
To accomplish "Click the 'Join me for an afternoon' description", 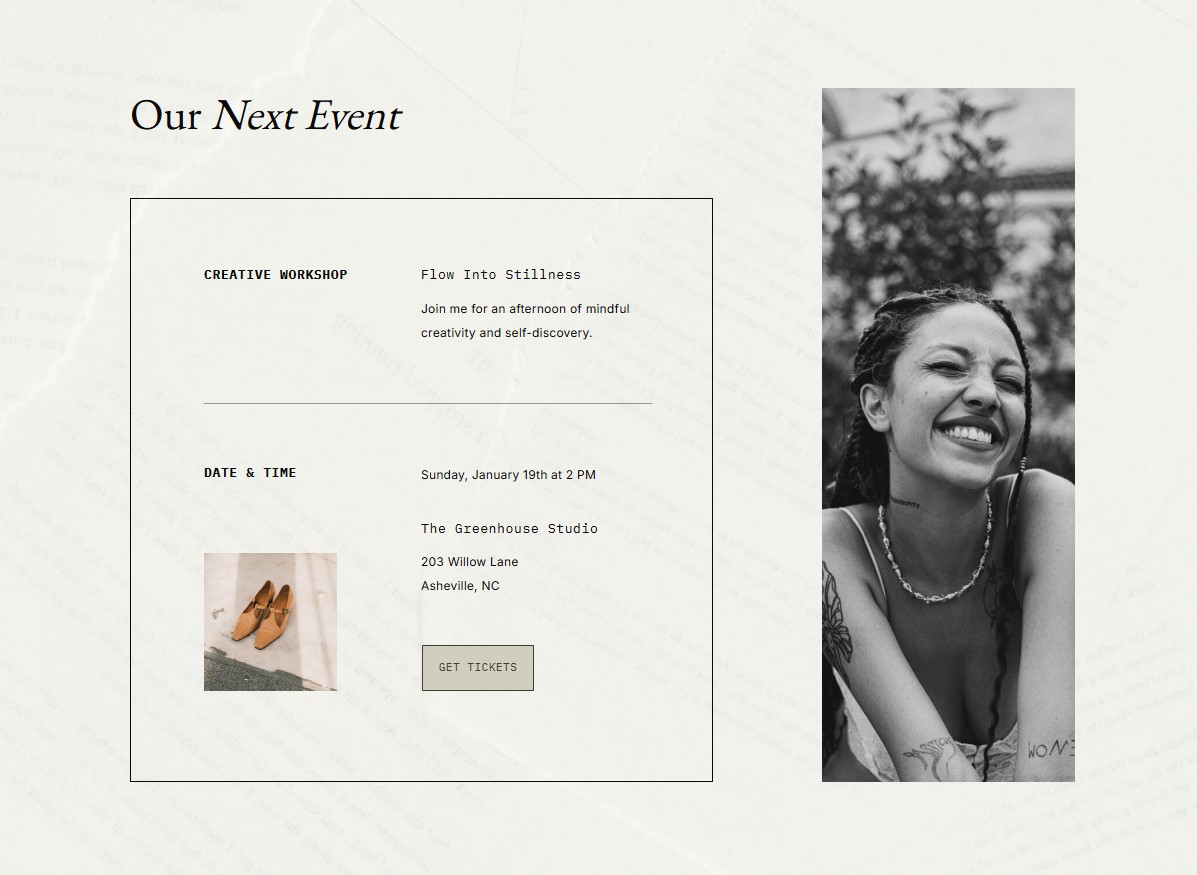I will tap(525, 309).
